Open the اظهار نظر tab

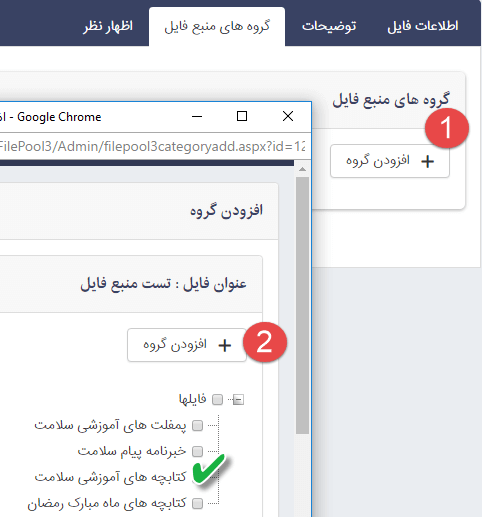pyautogui.click(x=108, y=26)
